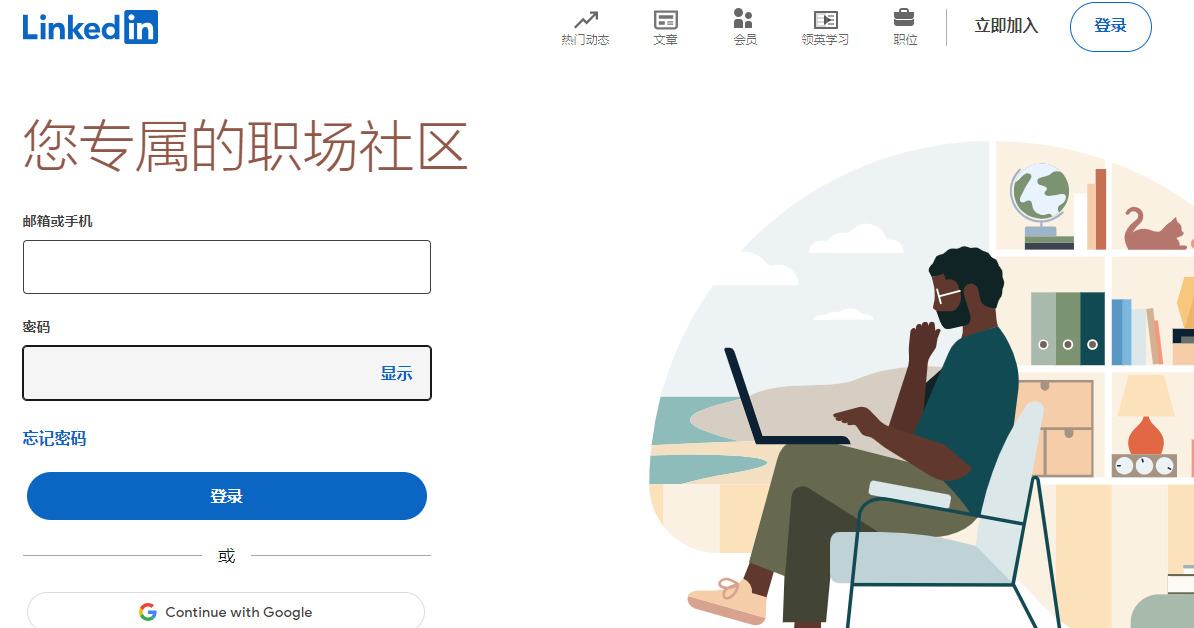
Task: Click the 您专属的职场社区 headline
Action: (x=245, y=145)
